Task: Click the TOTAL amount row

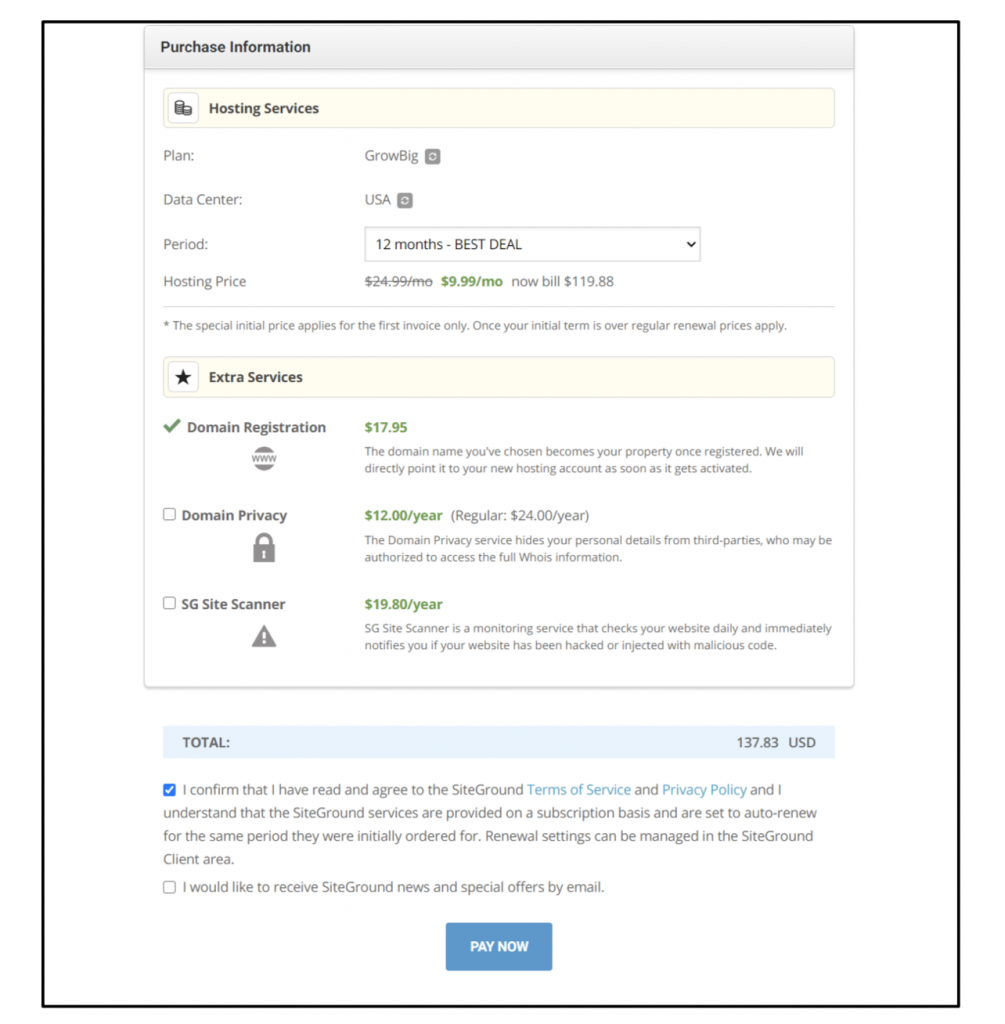Action: point(498,743)
